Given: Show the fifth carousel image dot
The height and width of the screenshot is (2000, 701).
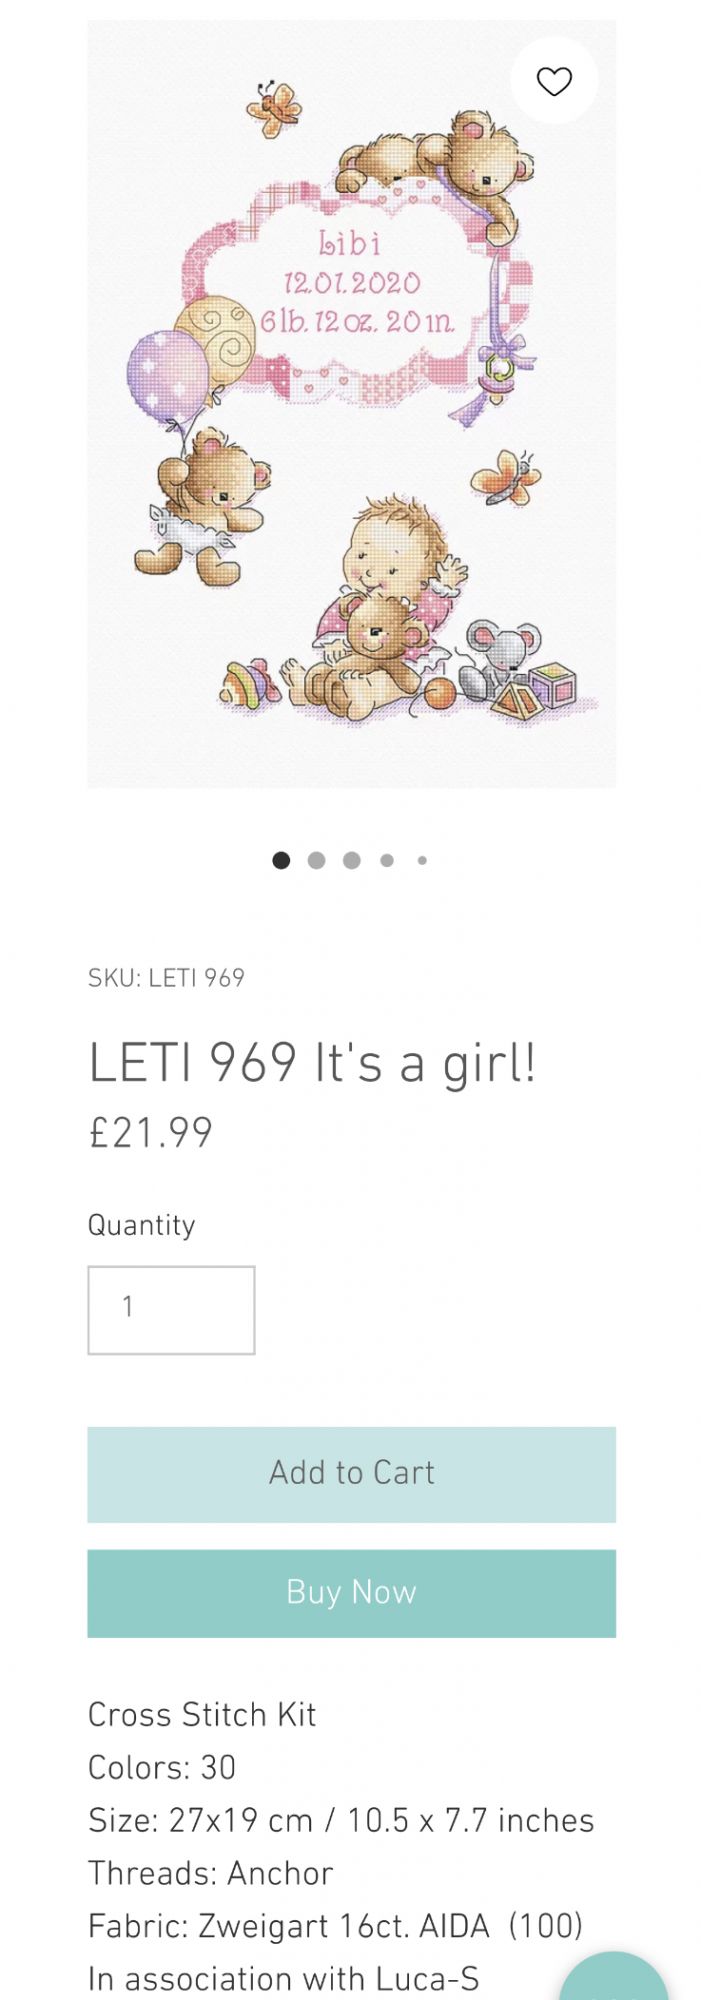Looking at the screenshot, I should (x=422, y=860).
